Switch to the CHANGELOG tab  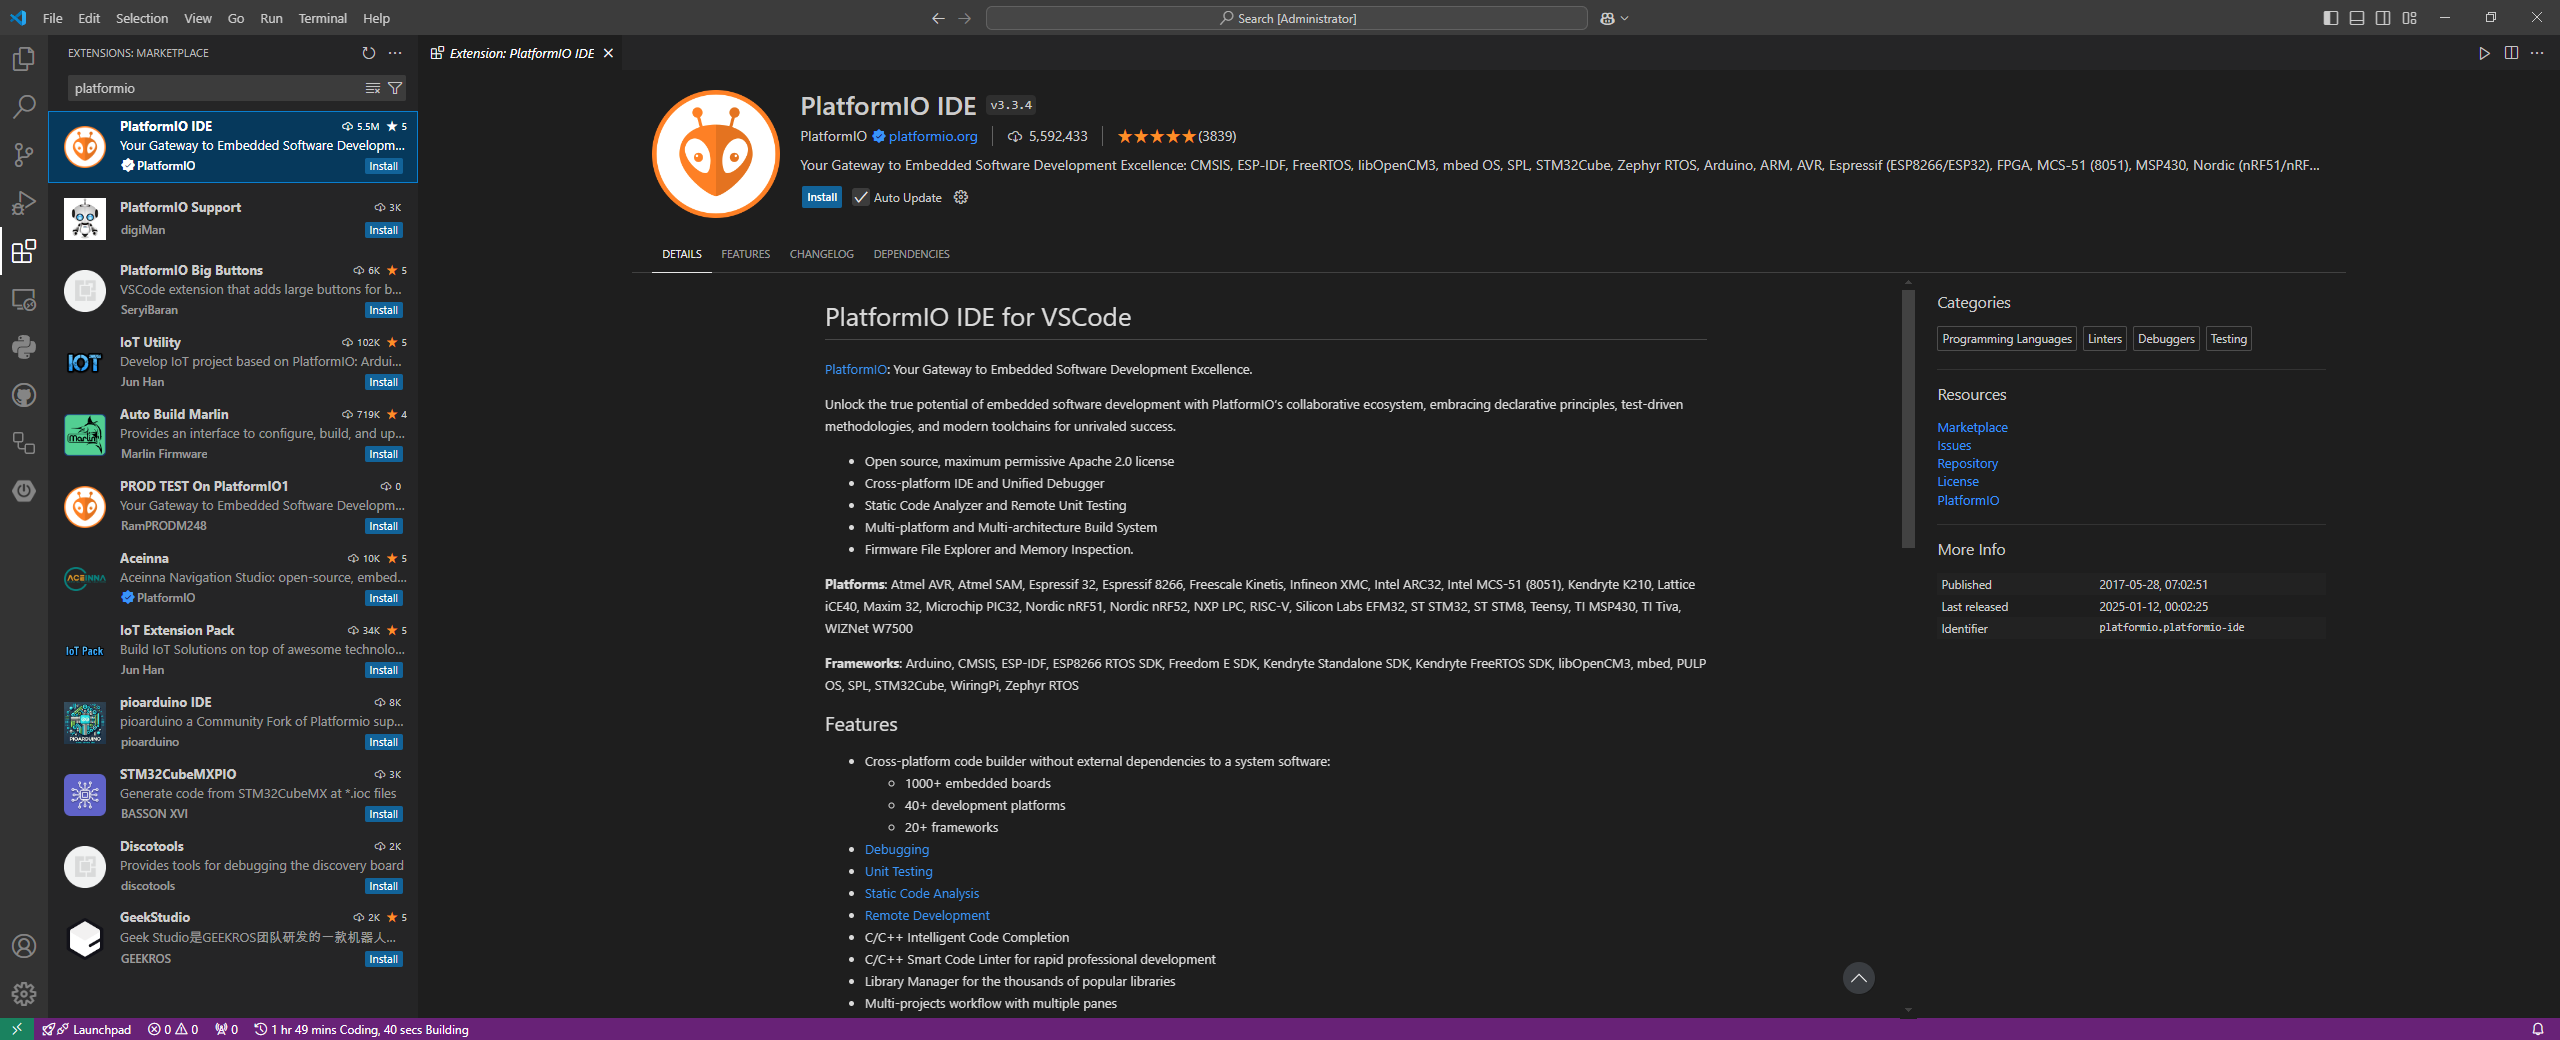[x=822, y=254]
